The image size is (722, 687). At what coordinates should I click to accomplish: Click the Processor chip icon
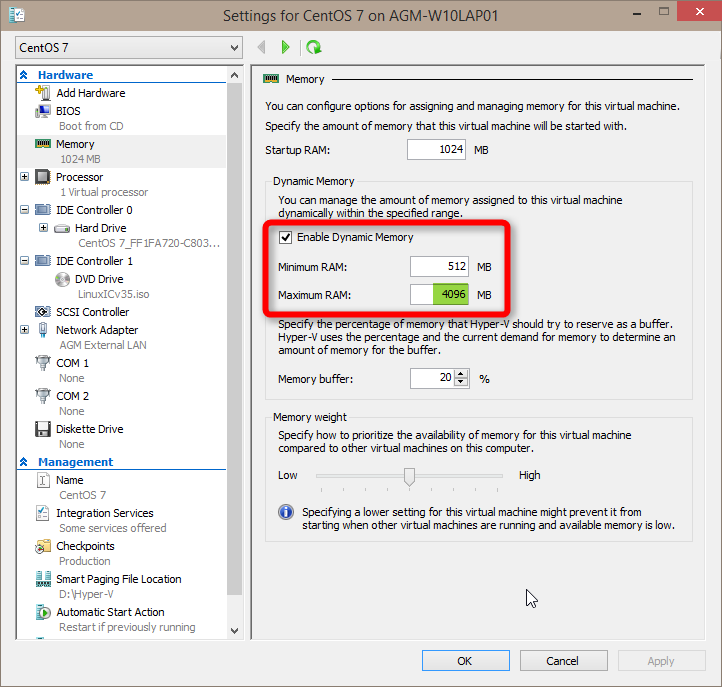(43, 177)
